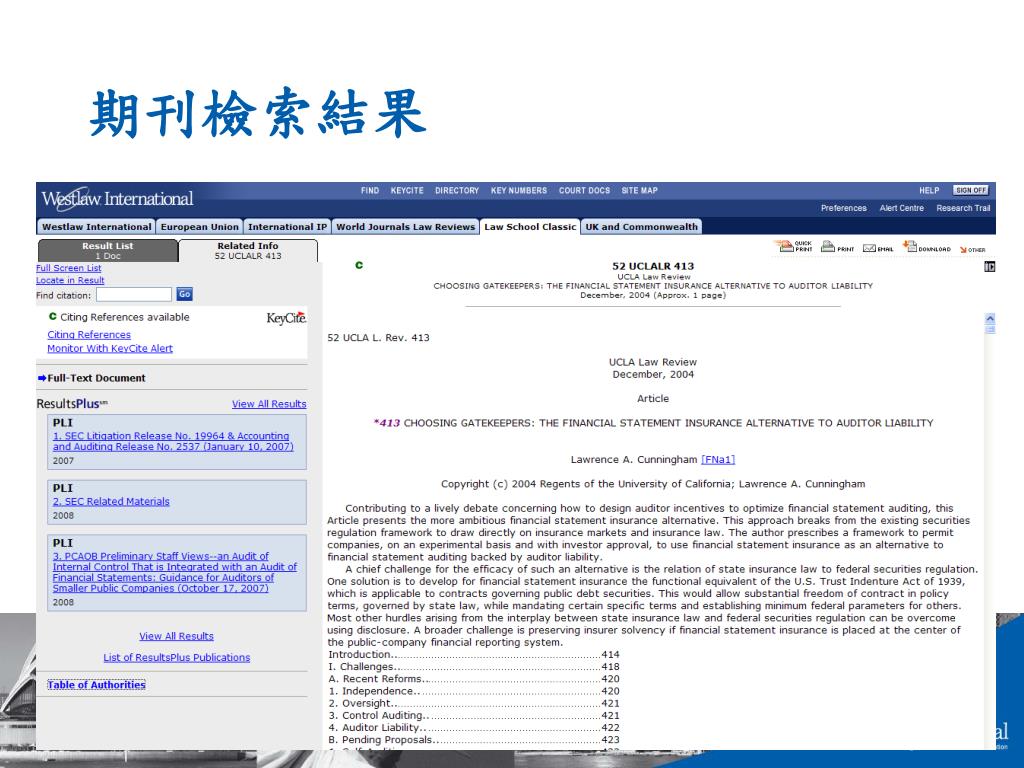The width and height of the screenshot is (1024, 768).
Task: Click the HELP link
Action: [x=929, y=191]
